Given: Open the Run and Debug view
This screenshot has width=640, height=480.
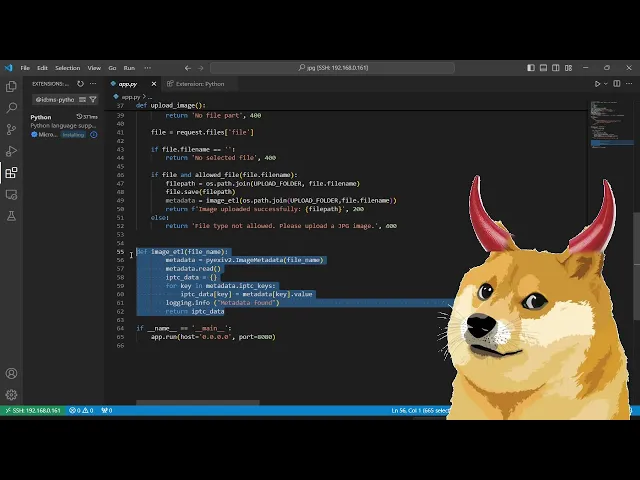Looking at the screenshot, I should (11, 151).
